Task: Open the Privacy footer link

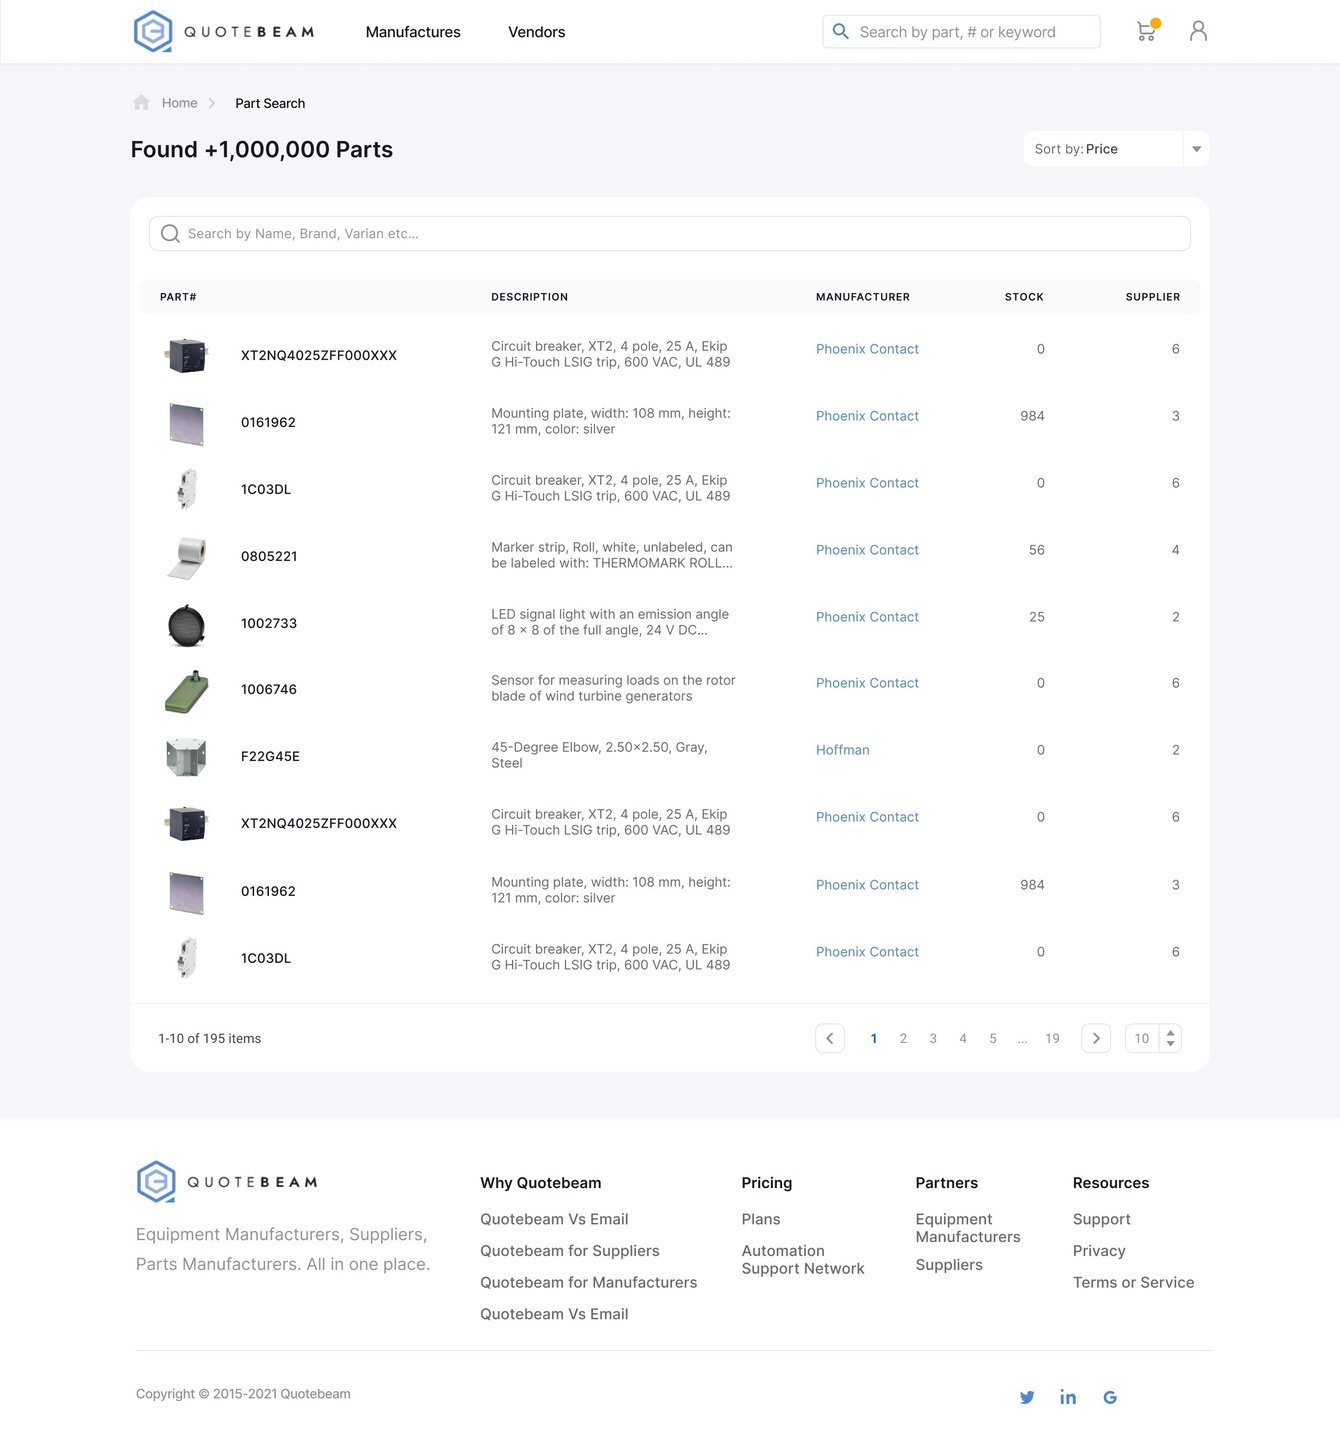Action: pos(1099,1251)
